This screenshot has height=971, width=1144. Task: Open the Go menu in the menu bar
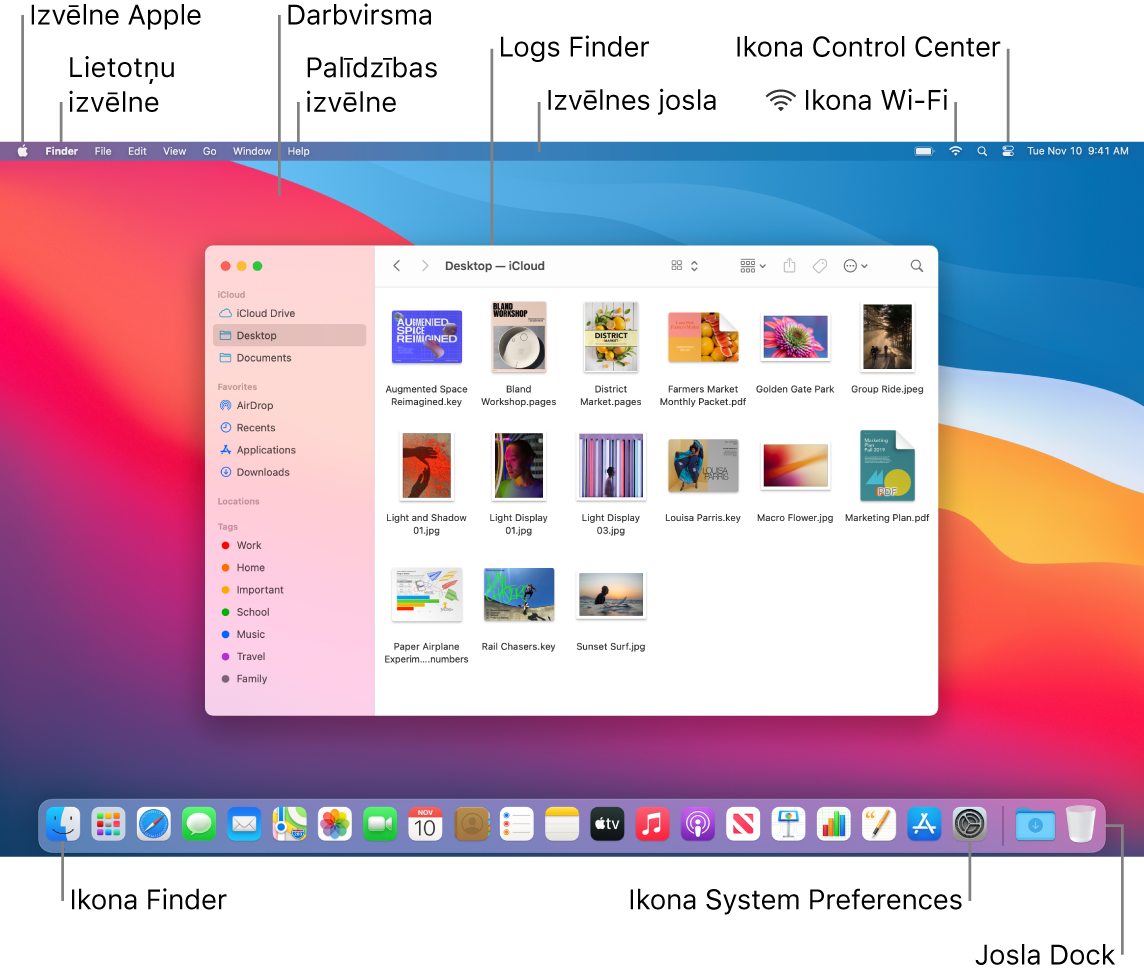pyautogui.click(x=209, y=151)
